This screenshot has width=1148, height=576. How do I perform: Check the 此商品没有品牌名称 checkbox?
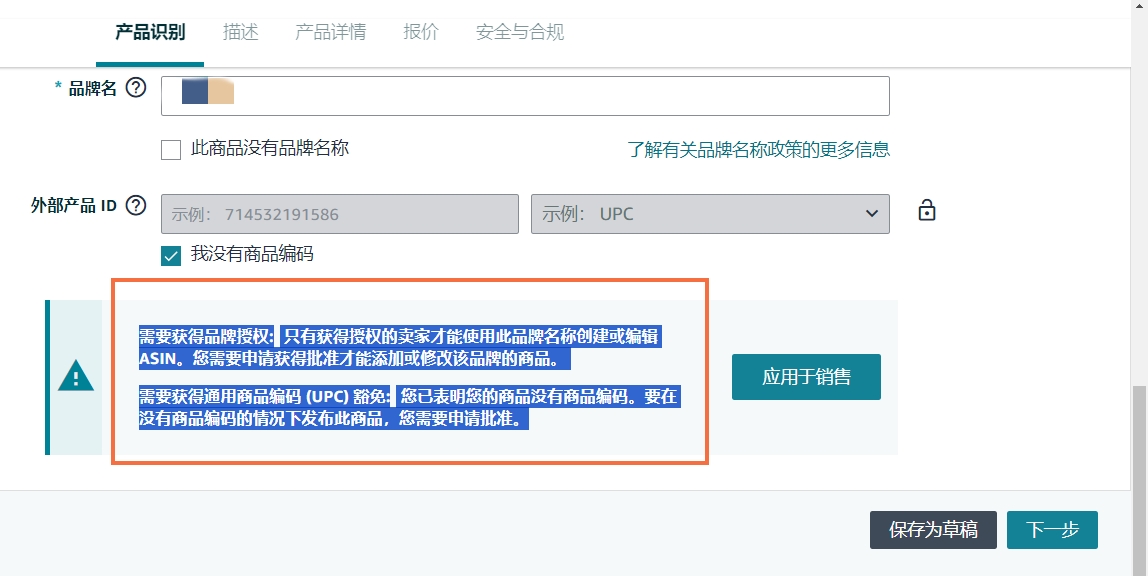click(x=171, y=150)
